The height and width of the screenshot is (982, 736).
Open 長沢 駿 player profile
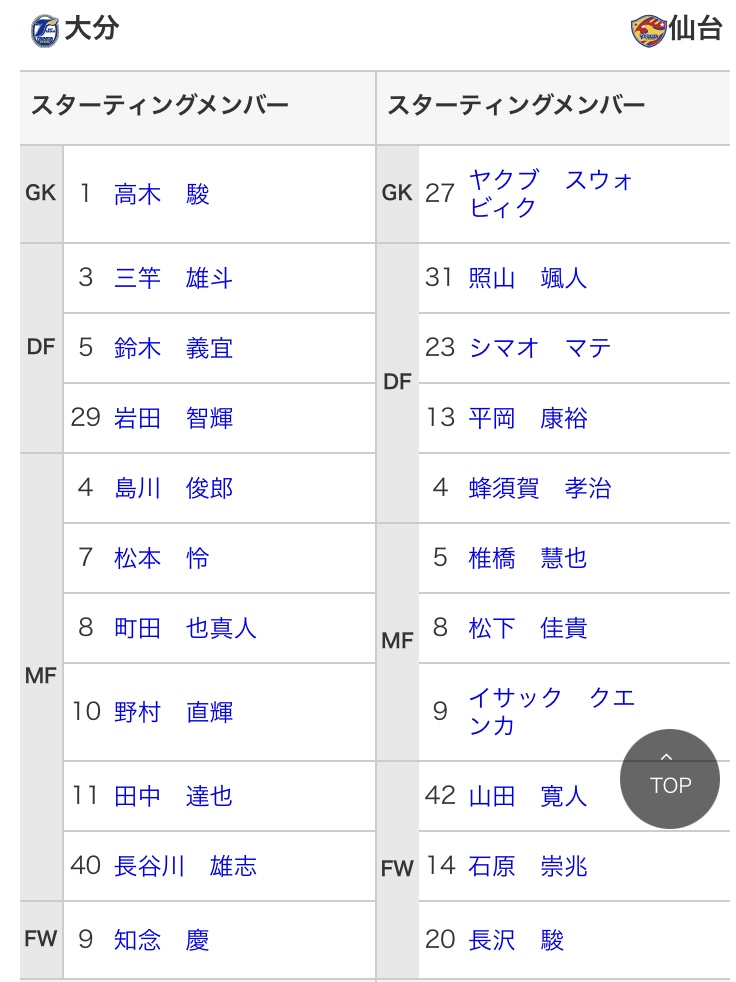(x=516, y=940)
